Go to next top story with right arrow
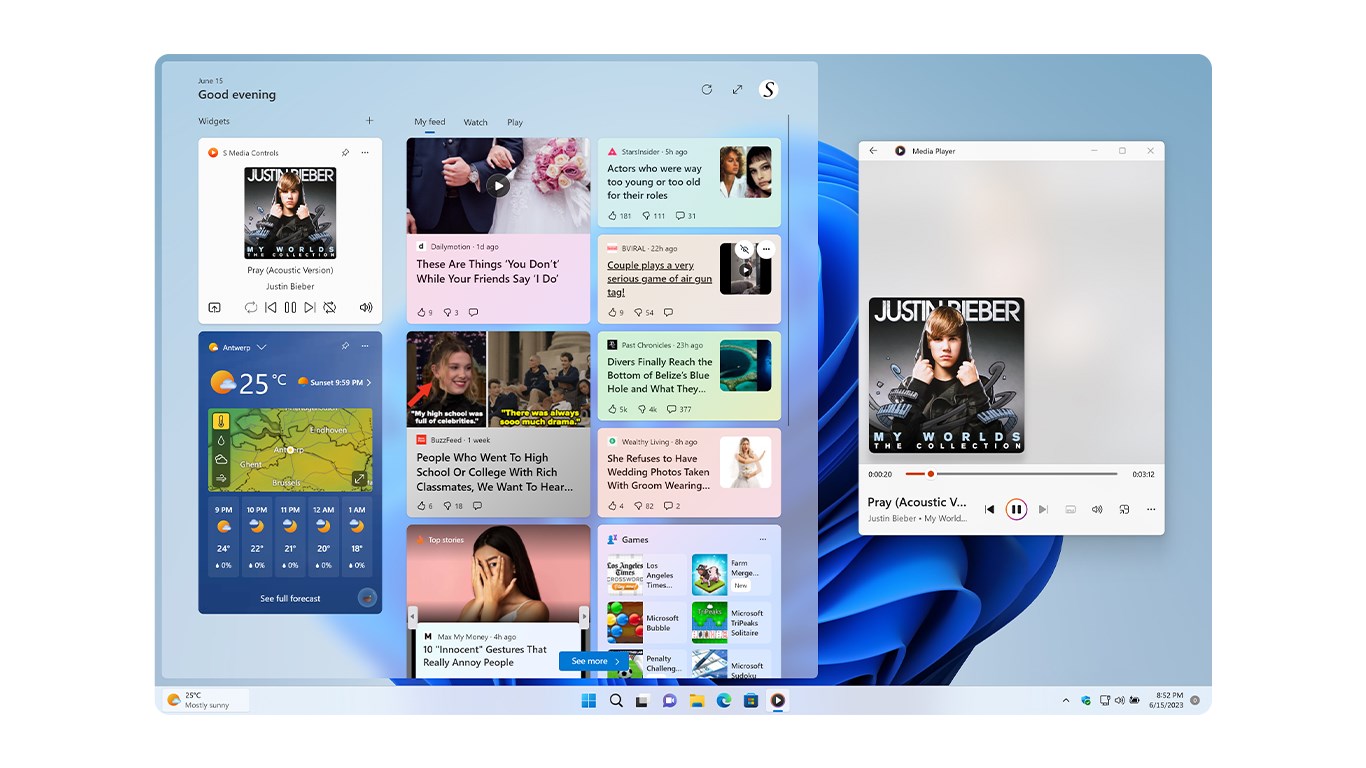The image size is (1366, 768). [585, 615]
